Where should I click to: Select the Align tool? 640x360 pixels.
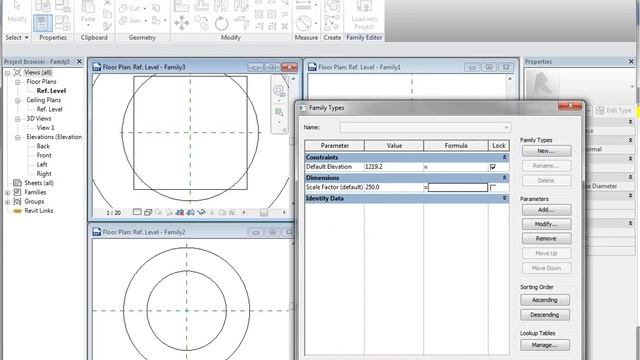coord(181,6)
